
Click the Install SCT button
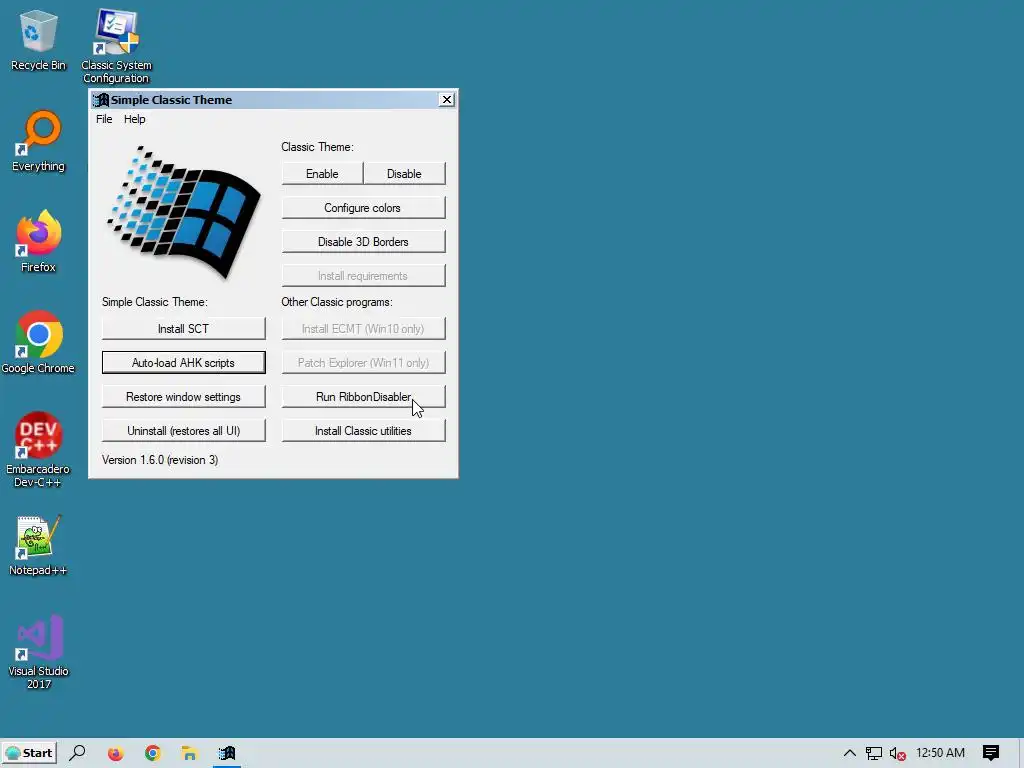184,328
